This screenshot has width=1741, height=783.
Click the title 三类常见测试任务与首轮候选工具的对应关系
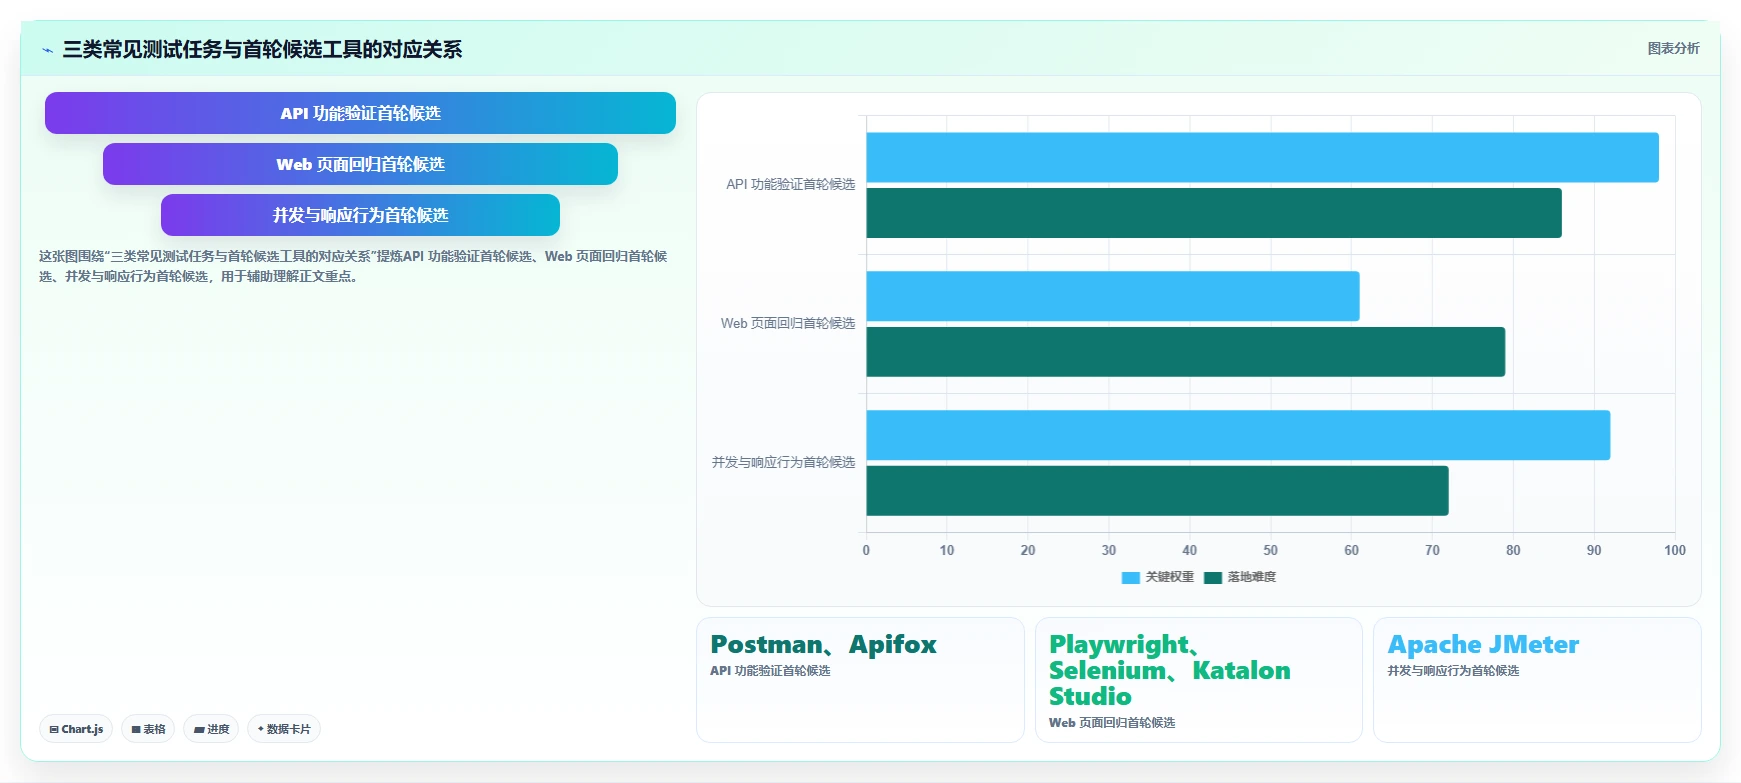coord(262,49)
